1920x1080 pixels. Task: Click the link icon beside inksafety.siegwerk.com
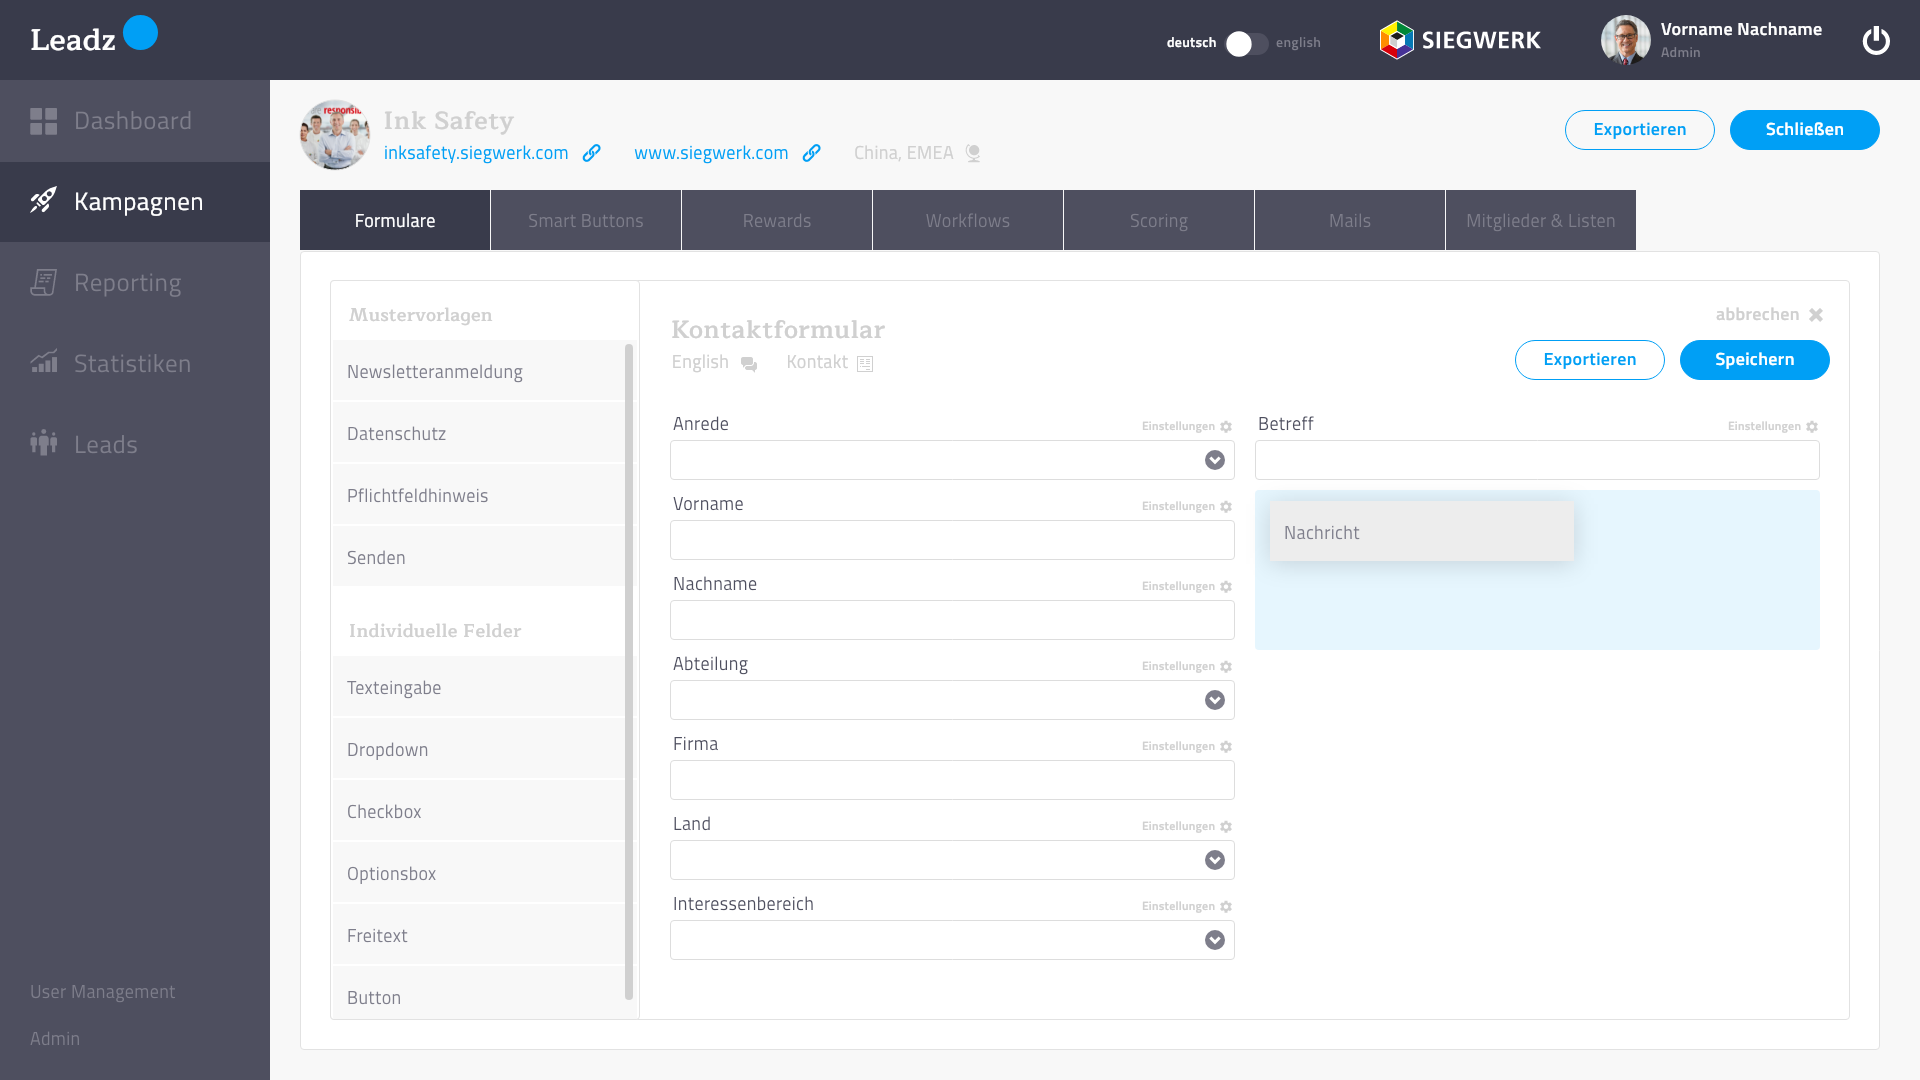coord(592,153)
